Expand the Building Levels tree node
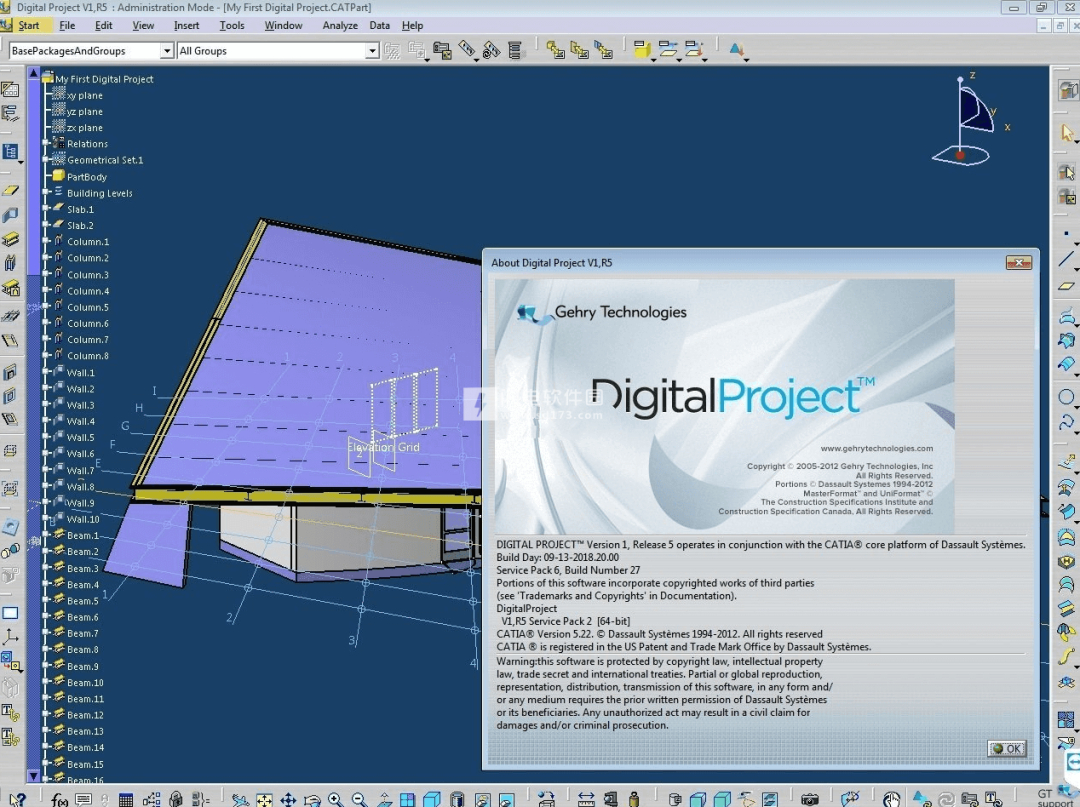Image resolution: width=1080 pixels, height=807 pixels. click(45, 192)
